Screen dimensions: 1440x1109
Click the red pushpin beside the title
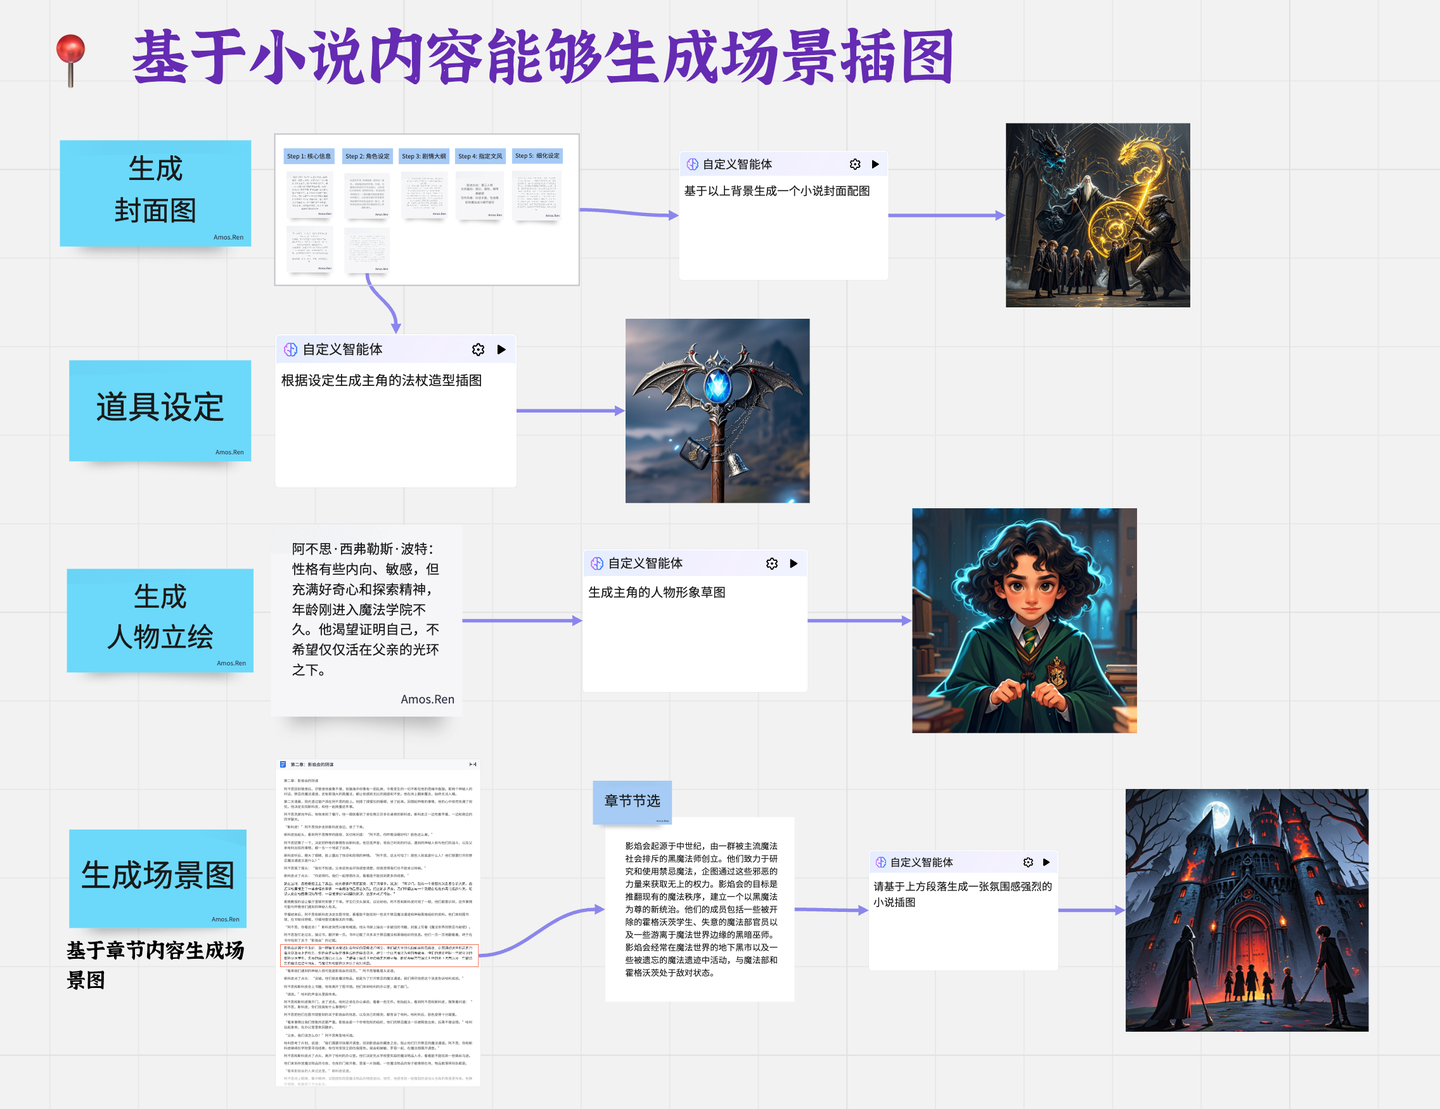[x=70, y=59]
